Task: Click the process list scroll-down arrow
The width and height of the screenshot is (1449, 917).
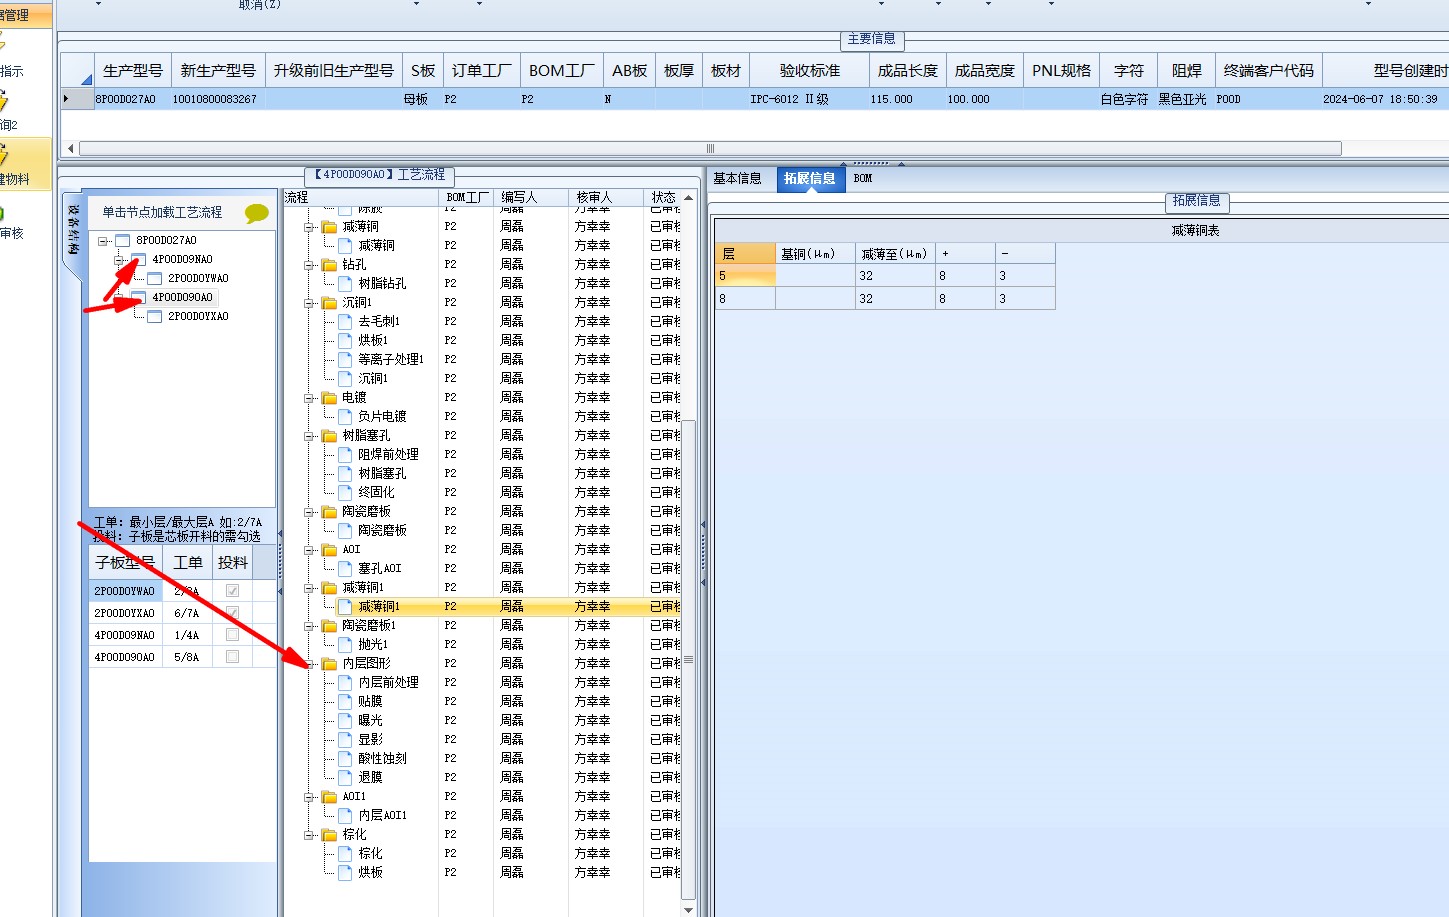Action: coord(688,909)
